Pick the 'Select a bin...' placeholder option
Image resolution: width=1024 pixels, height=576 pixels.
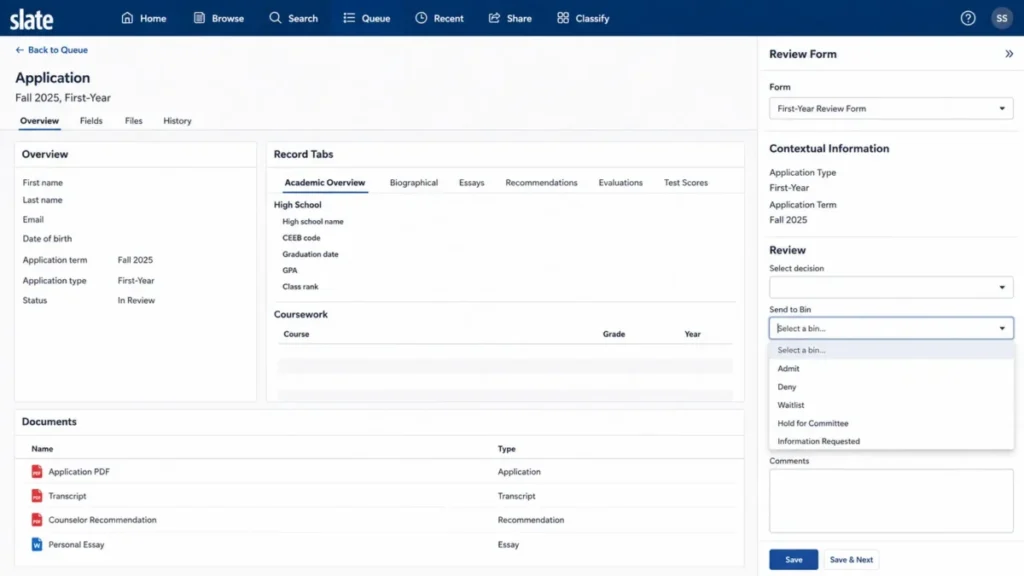(891, 350)
